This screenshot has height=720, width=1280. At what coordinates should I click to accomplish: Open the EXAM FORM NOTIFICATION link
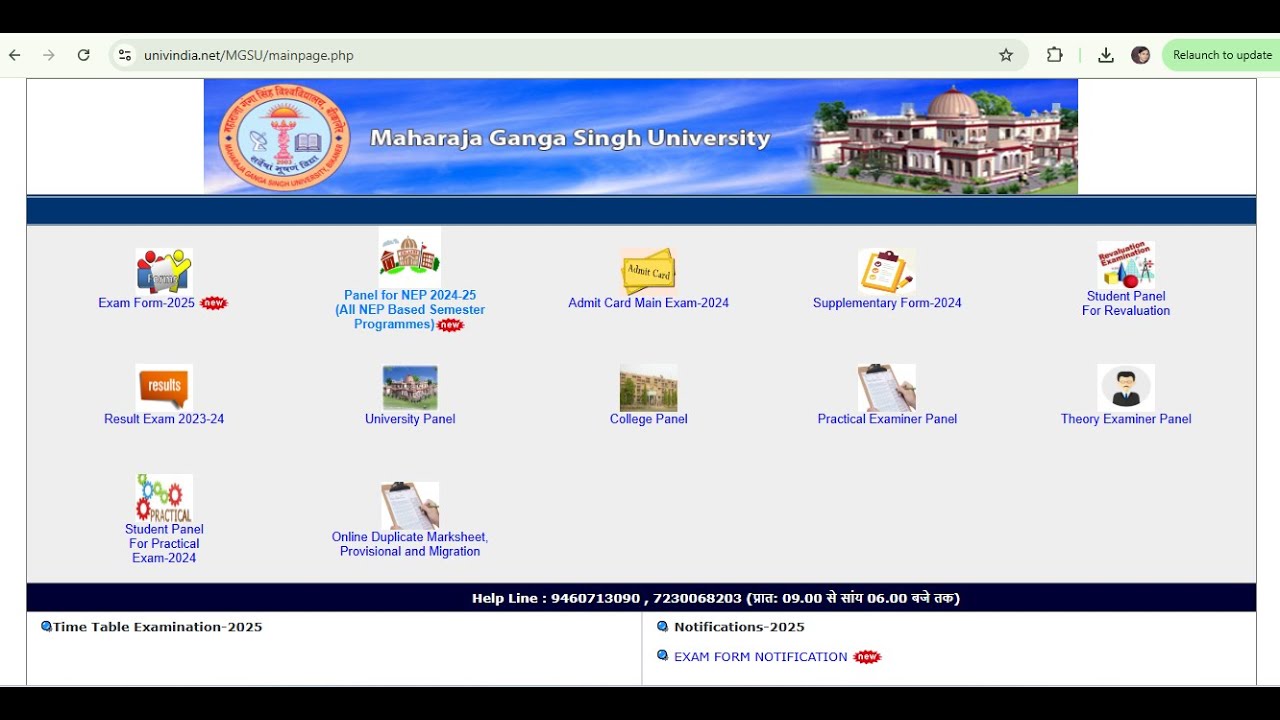pyautogui.click(x=761, y=657)
